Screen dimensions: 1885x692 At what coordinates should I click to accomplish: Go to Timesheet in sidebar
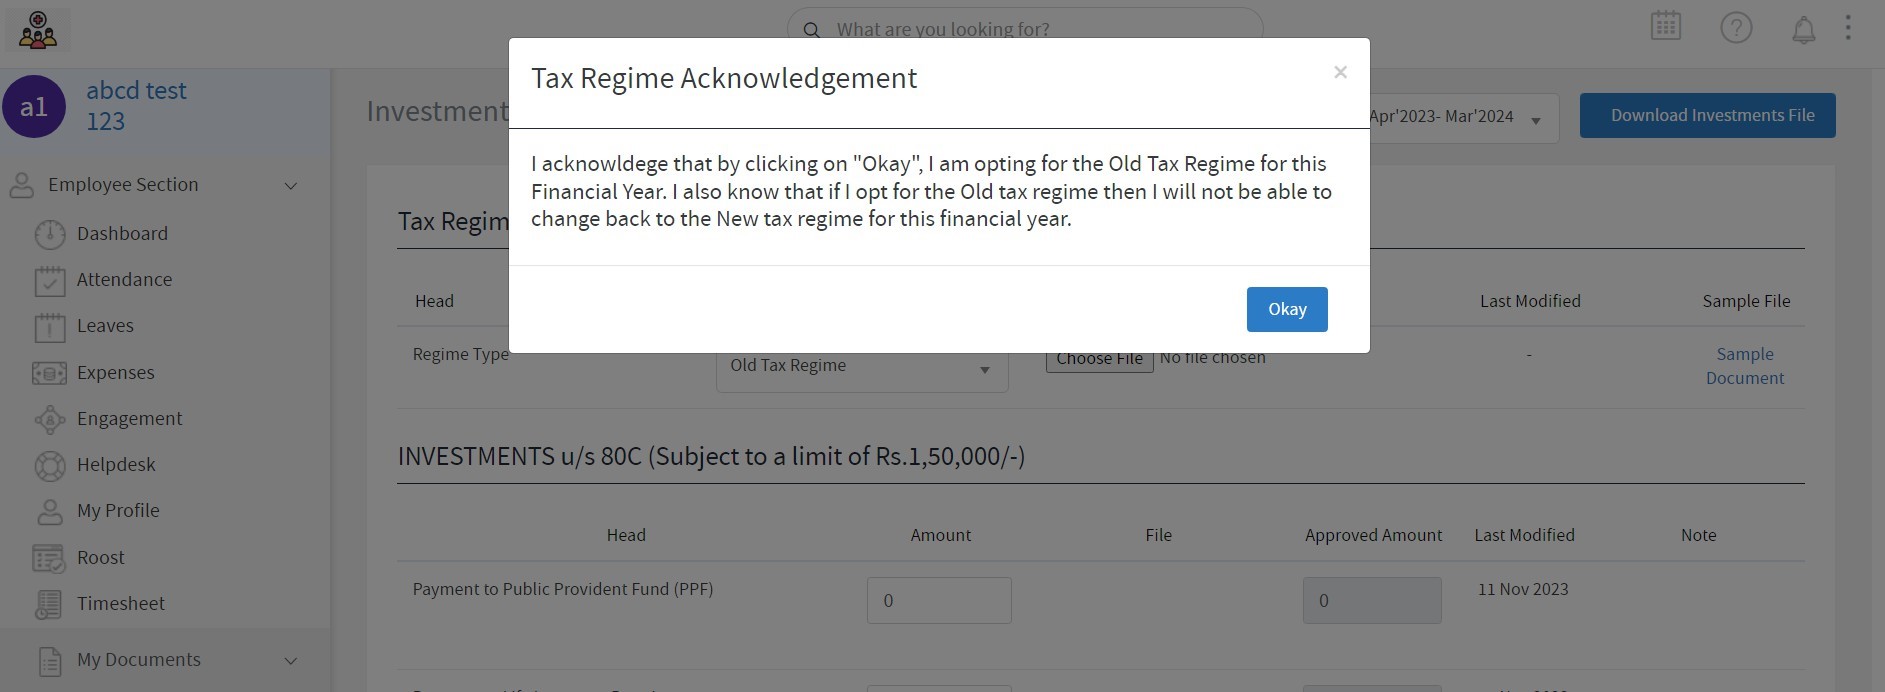(120, 604)
